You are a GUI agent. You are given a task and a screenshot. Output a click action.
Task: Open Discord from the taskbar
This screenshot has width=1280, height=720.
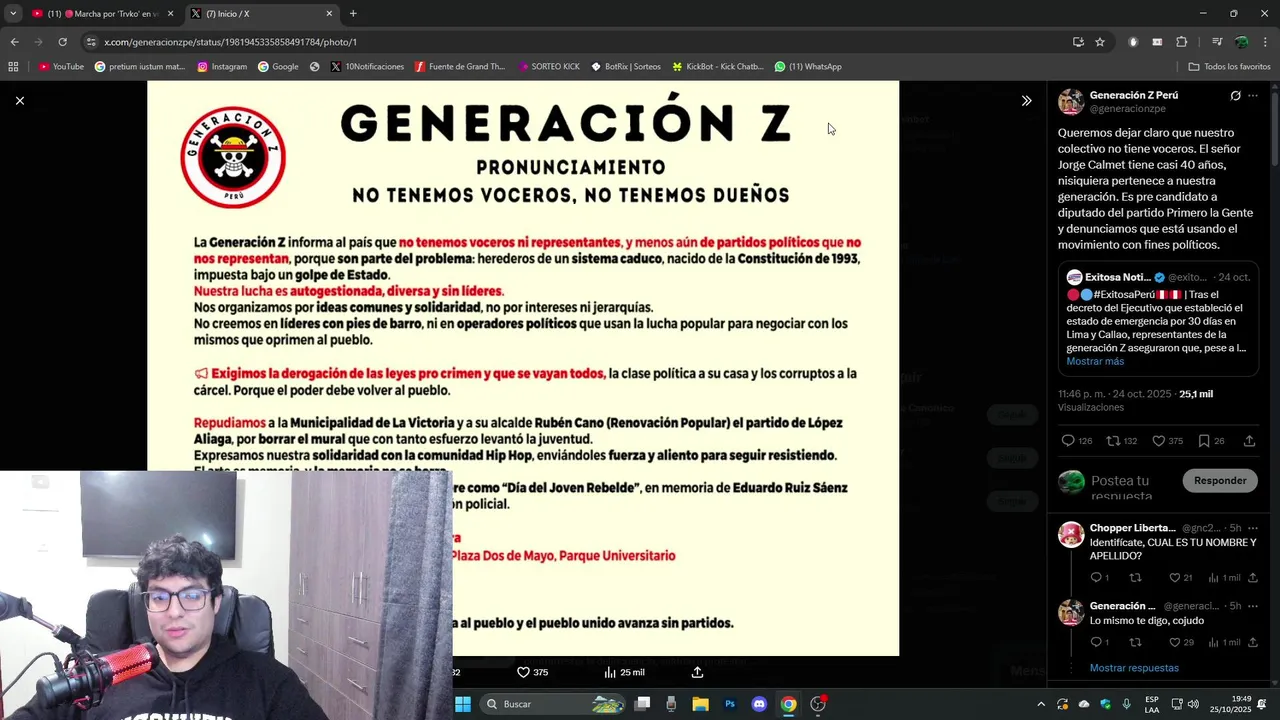759,704
